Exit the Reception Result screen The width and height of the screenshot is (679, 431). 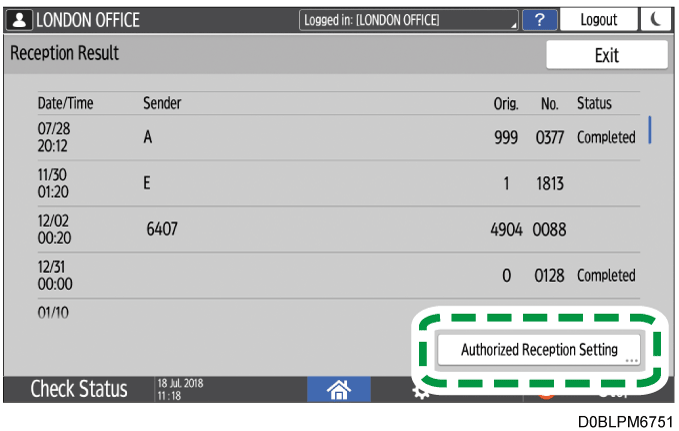tap(606, 55)
